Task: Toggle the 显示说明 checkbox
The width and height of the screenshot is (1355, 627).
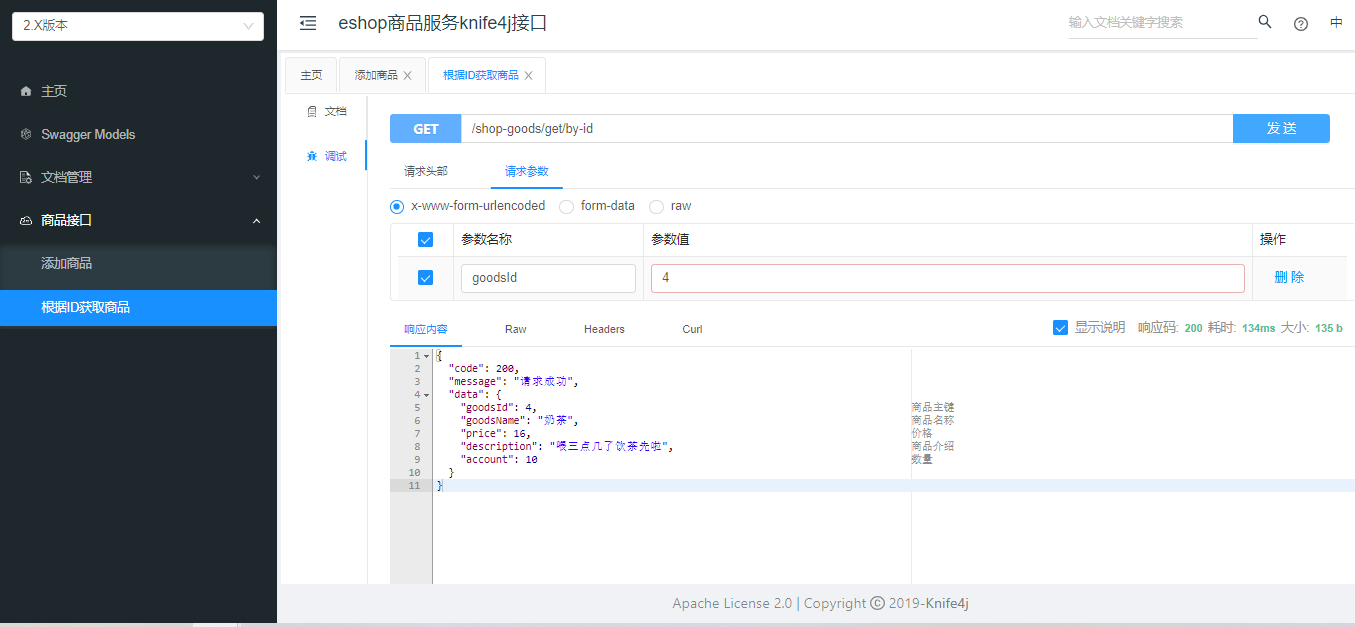Action: (x=1061, y=327)
